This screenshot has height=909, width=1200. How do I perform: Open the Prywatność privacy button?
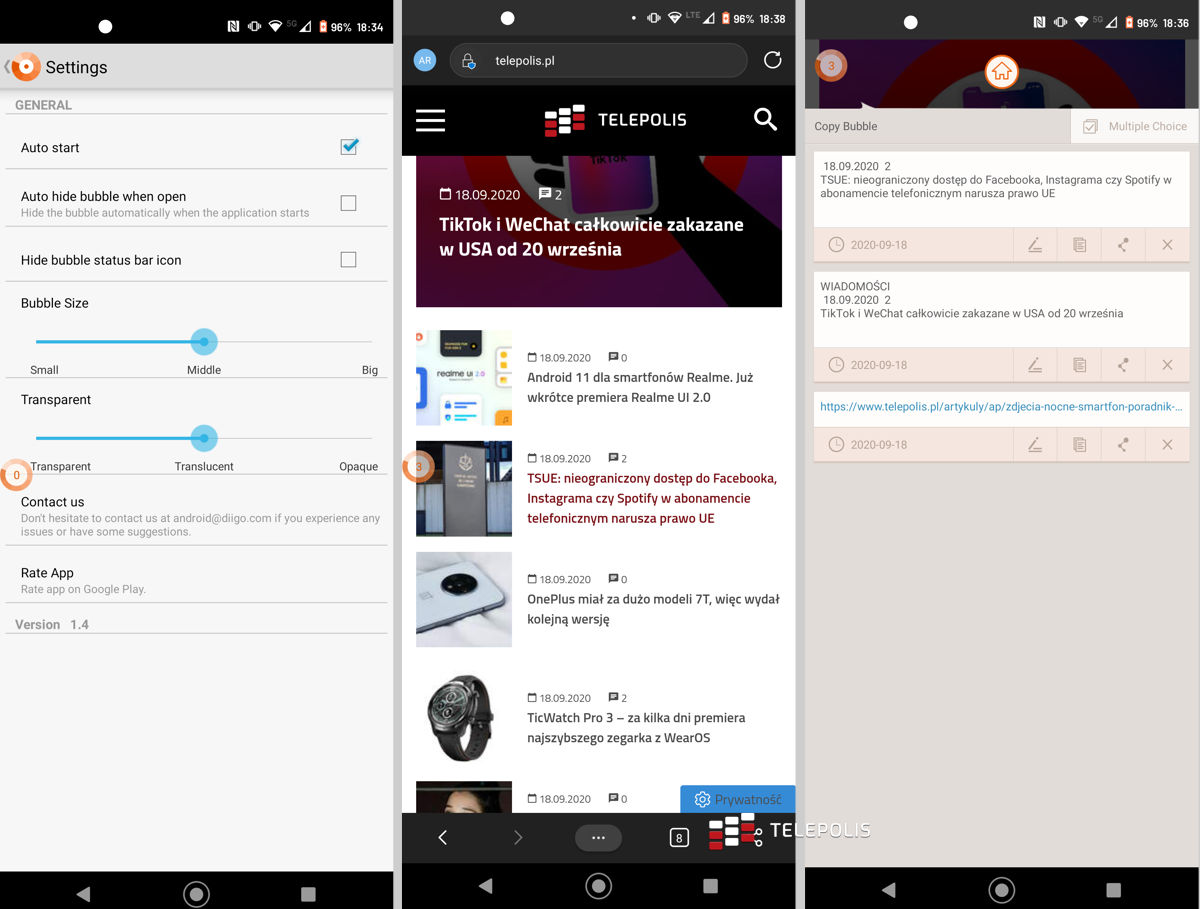point(738,799)
